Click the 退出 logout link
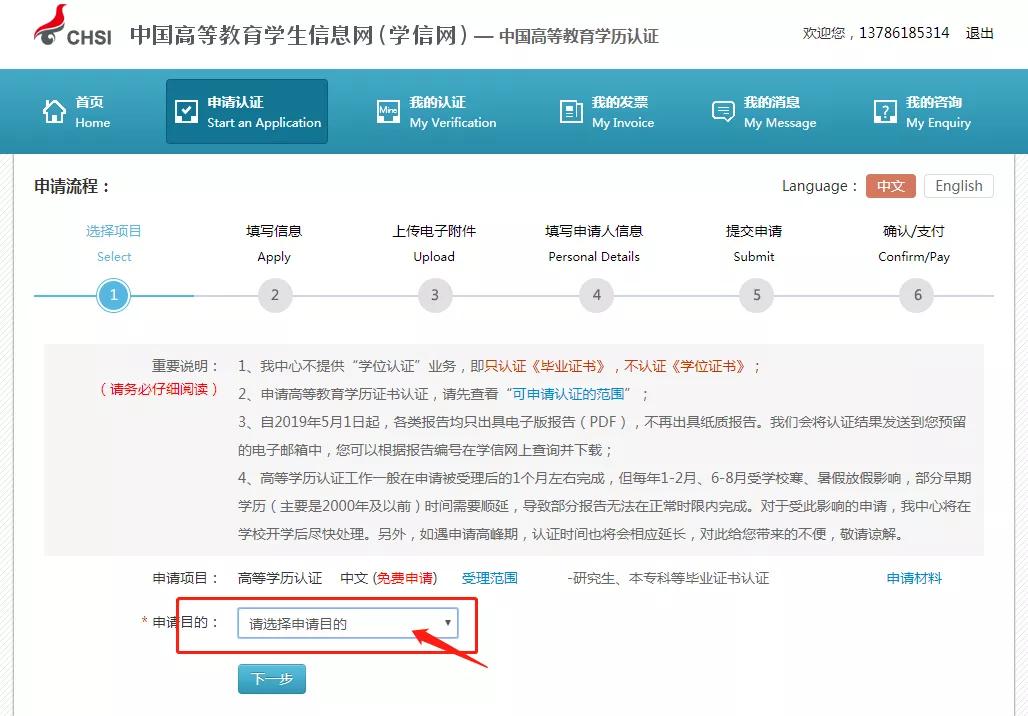 [x=979, y=33]
